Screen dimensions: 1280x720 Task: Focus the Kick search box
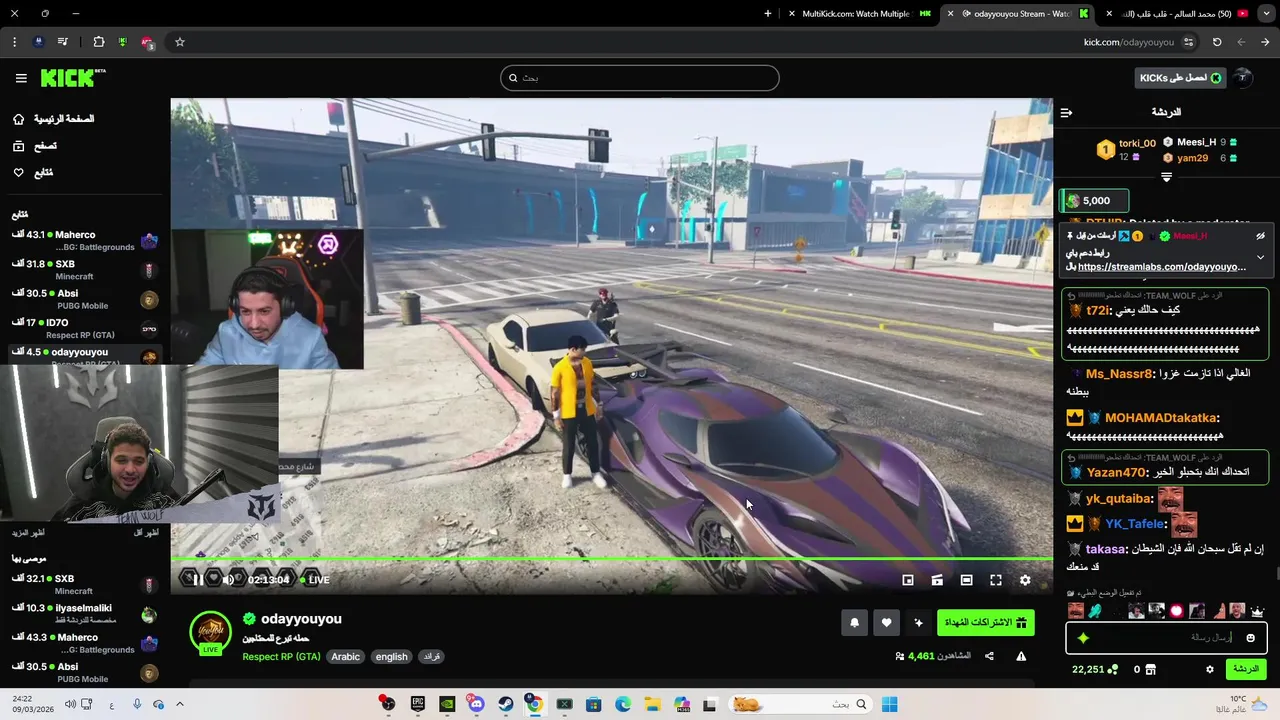(640, 78)
